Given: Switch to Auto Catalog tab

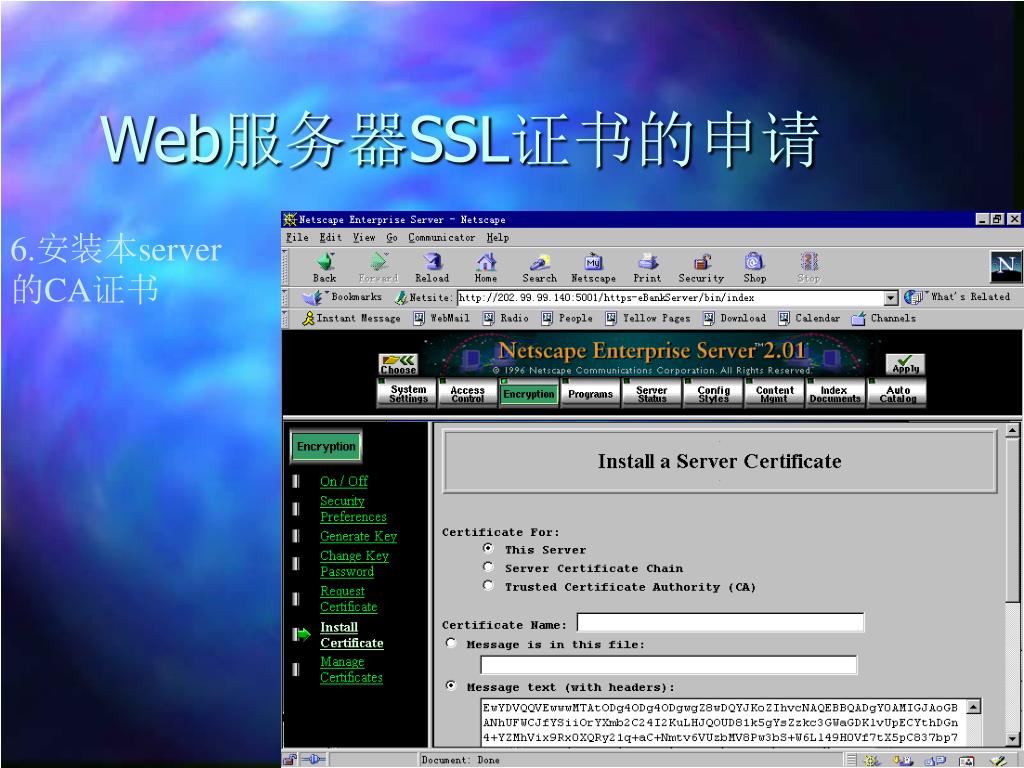Looking at the screenshot, I should pos(897,393).
